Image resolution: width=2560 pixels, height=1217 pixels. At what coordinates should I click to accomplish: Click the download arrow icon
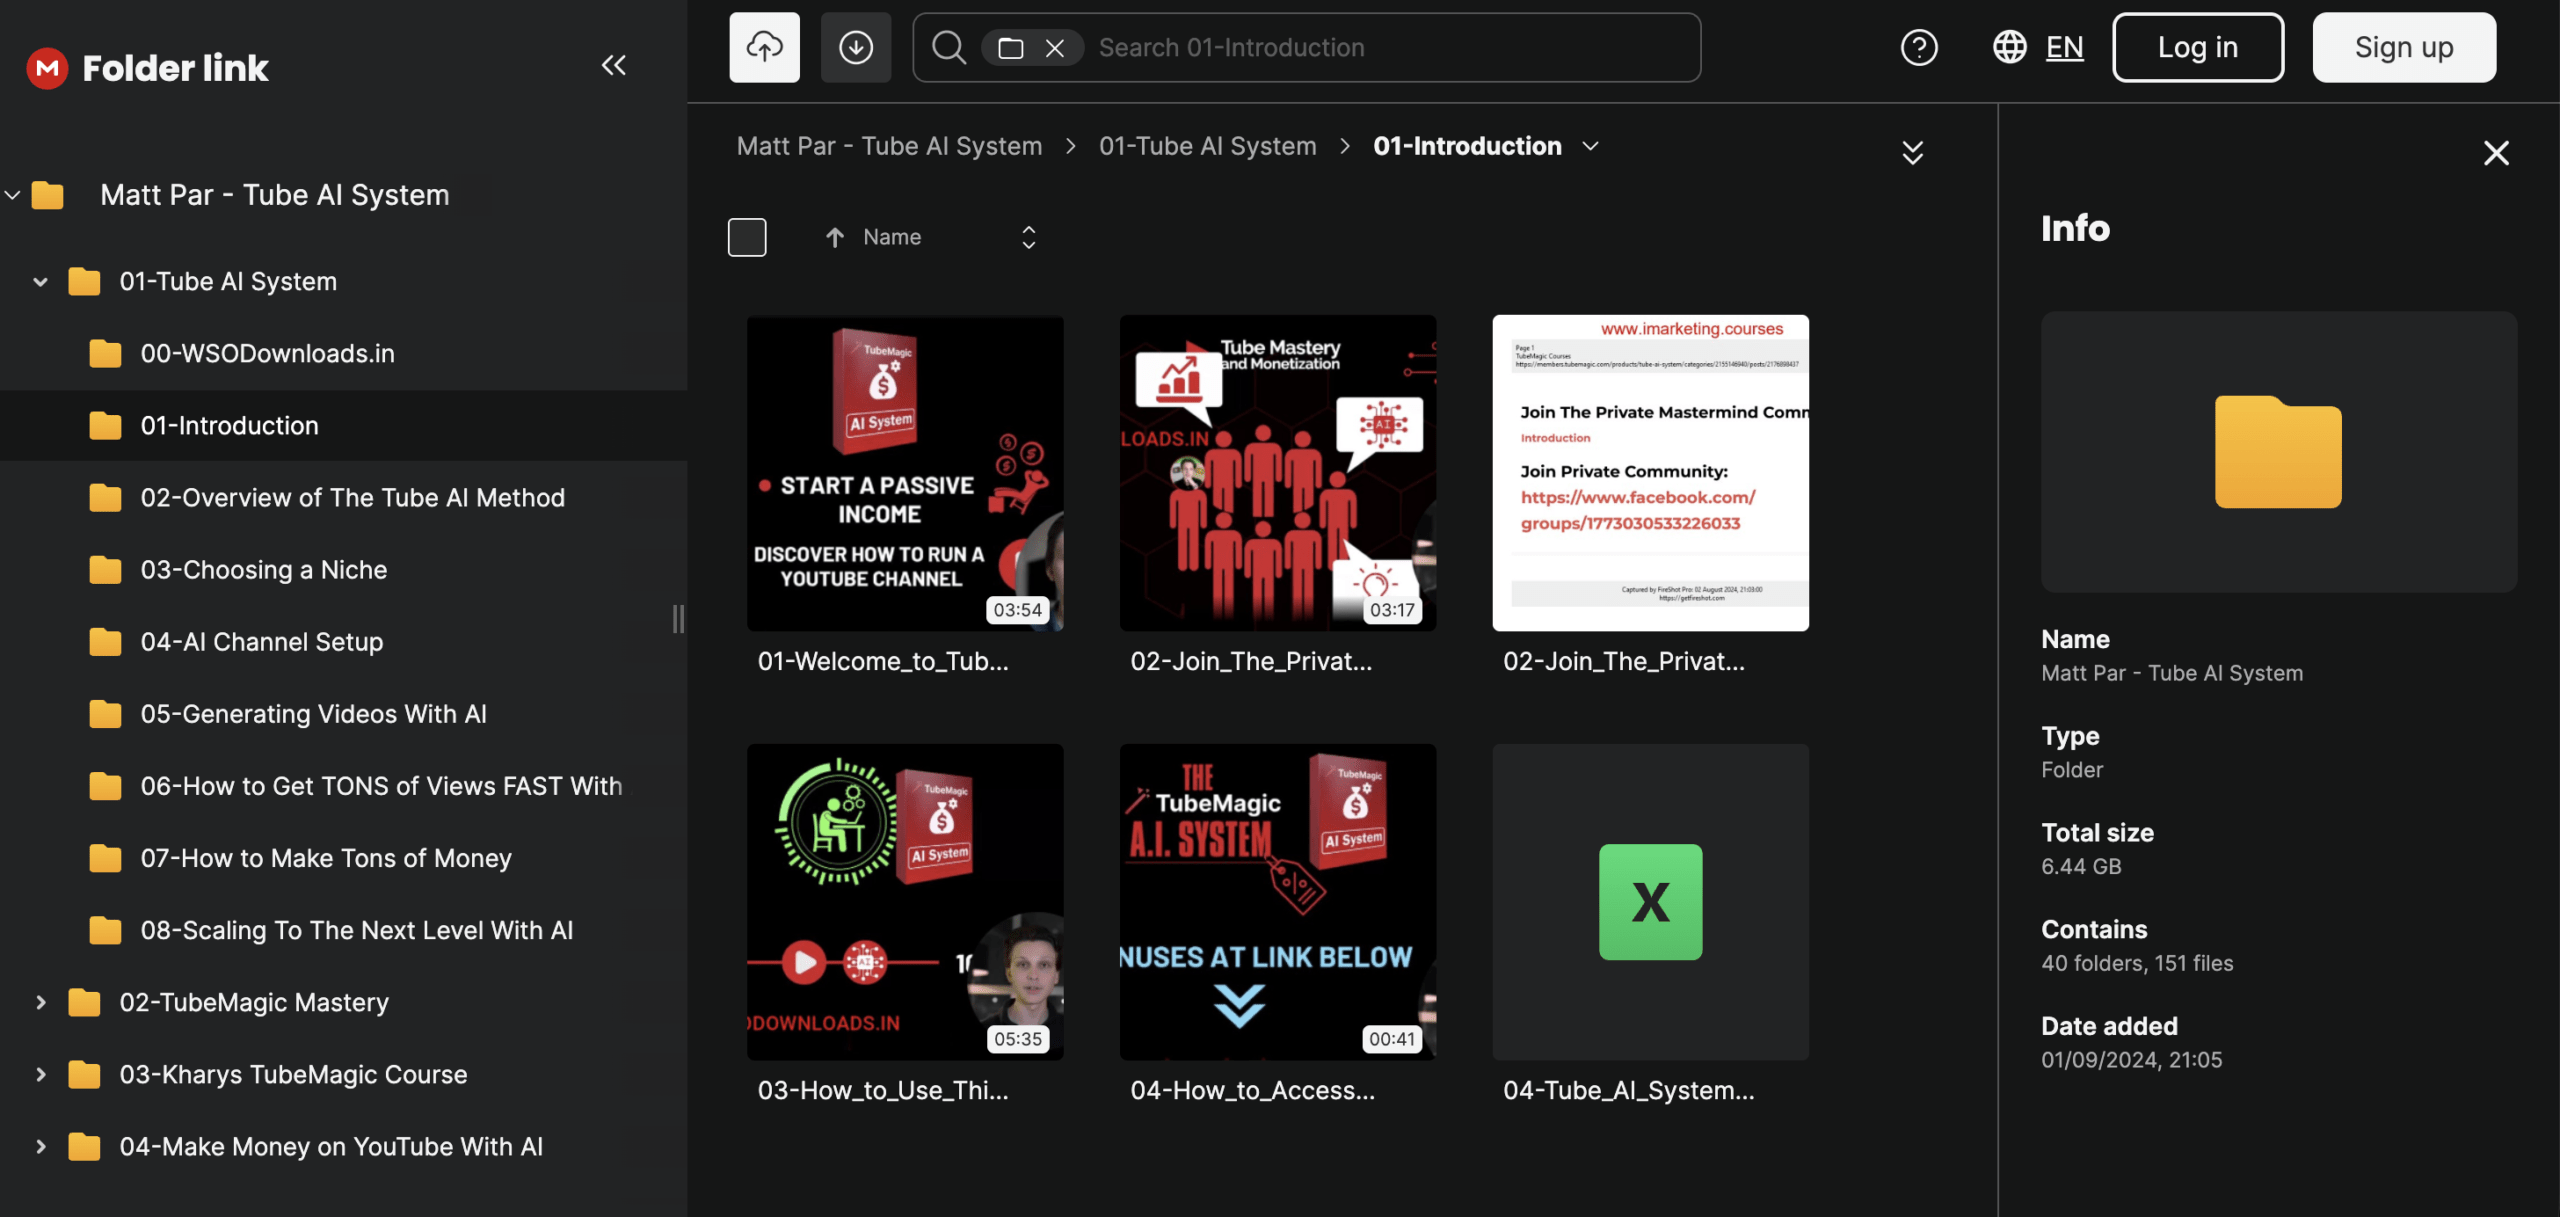[x=855, y=47]
